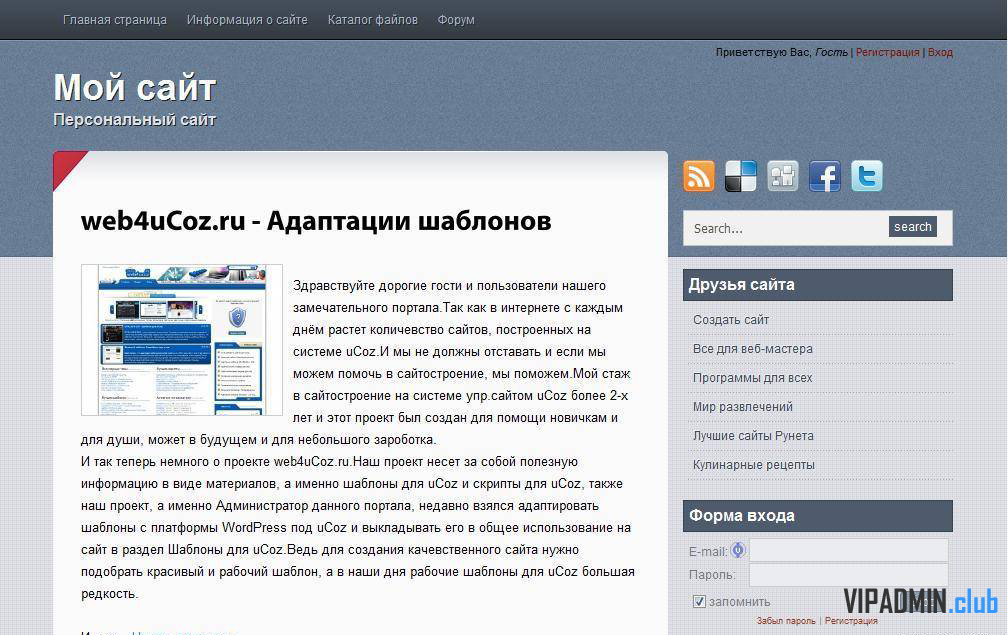Open the Все для веб-мастера link
1008x635 pixels.
pyautogui.click(x=753, y=348)
